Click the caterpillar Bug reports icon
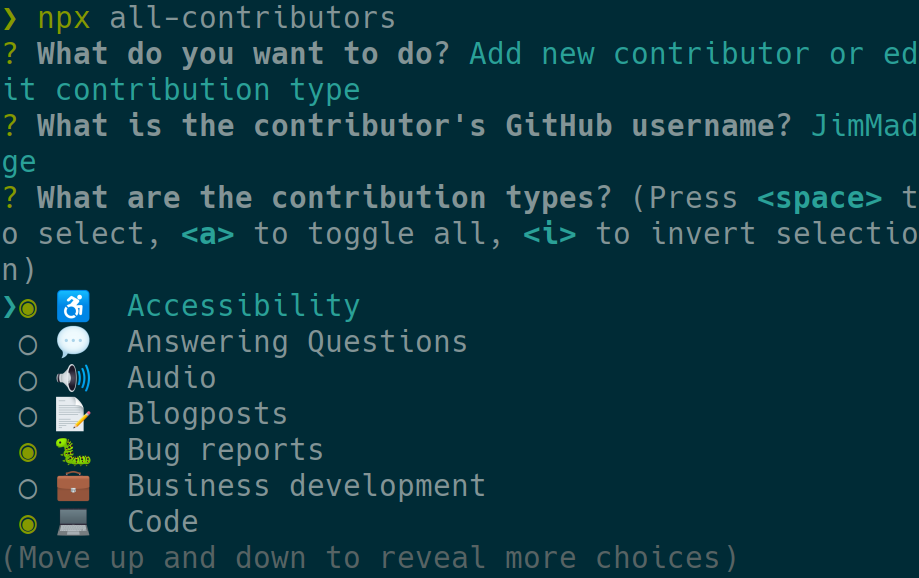919x578 pixels. click(x=73, y=450)
